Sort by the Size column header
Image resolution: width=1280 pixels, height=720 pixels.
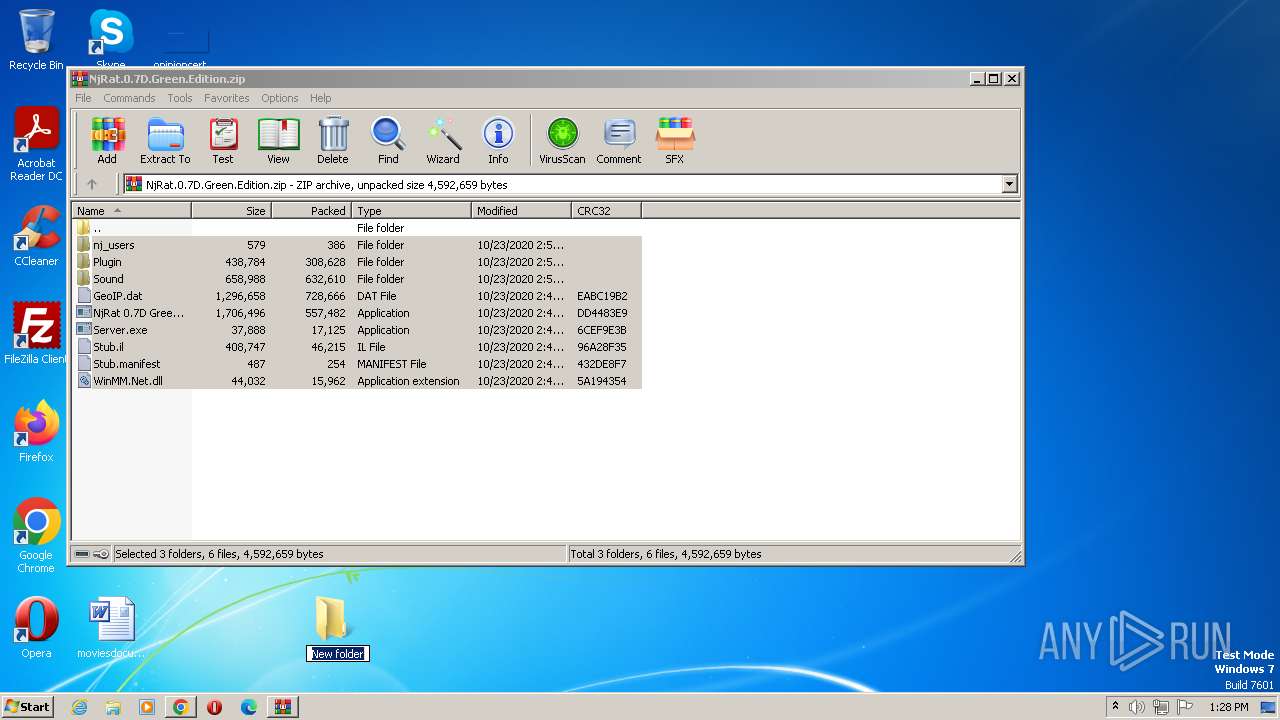[x=231, y=211]
